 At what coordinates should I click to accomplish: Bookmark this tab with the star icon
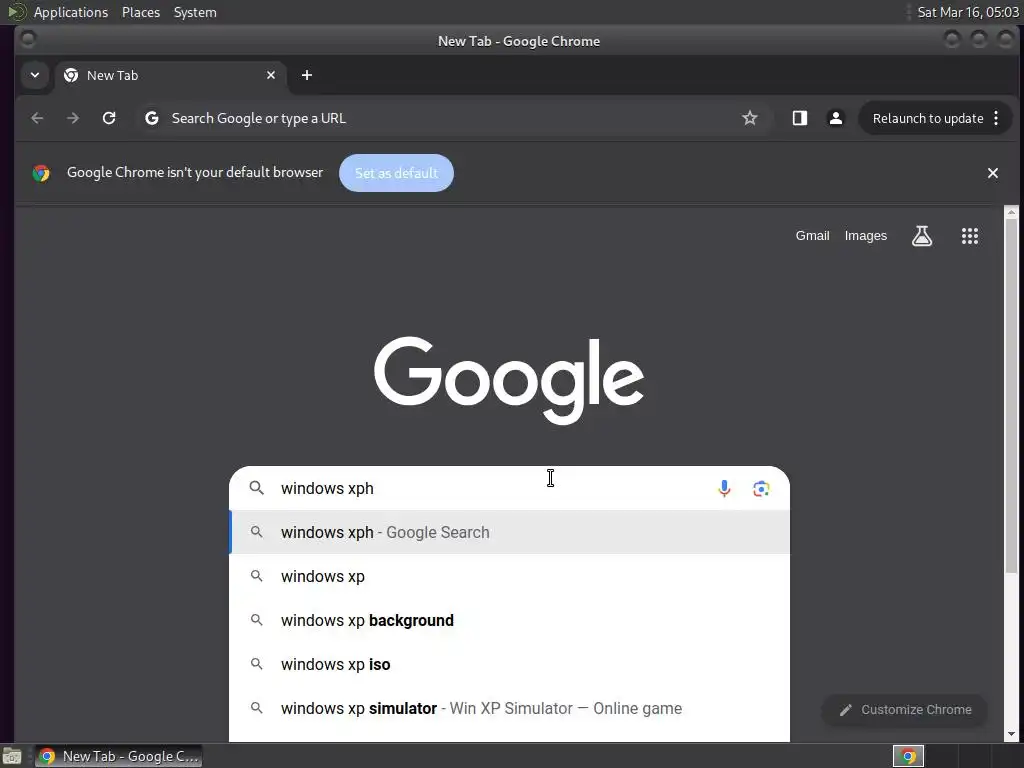[x=750, y=118]
